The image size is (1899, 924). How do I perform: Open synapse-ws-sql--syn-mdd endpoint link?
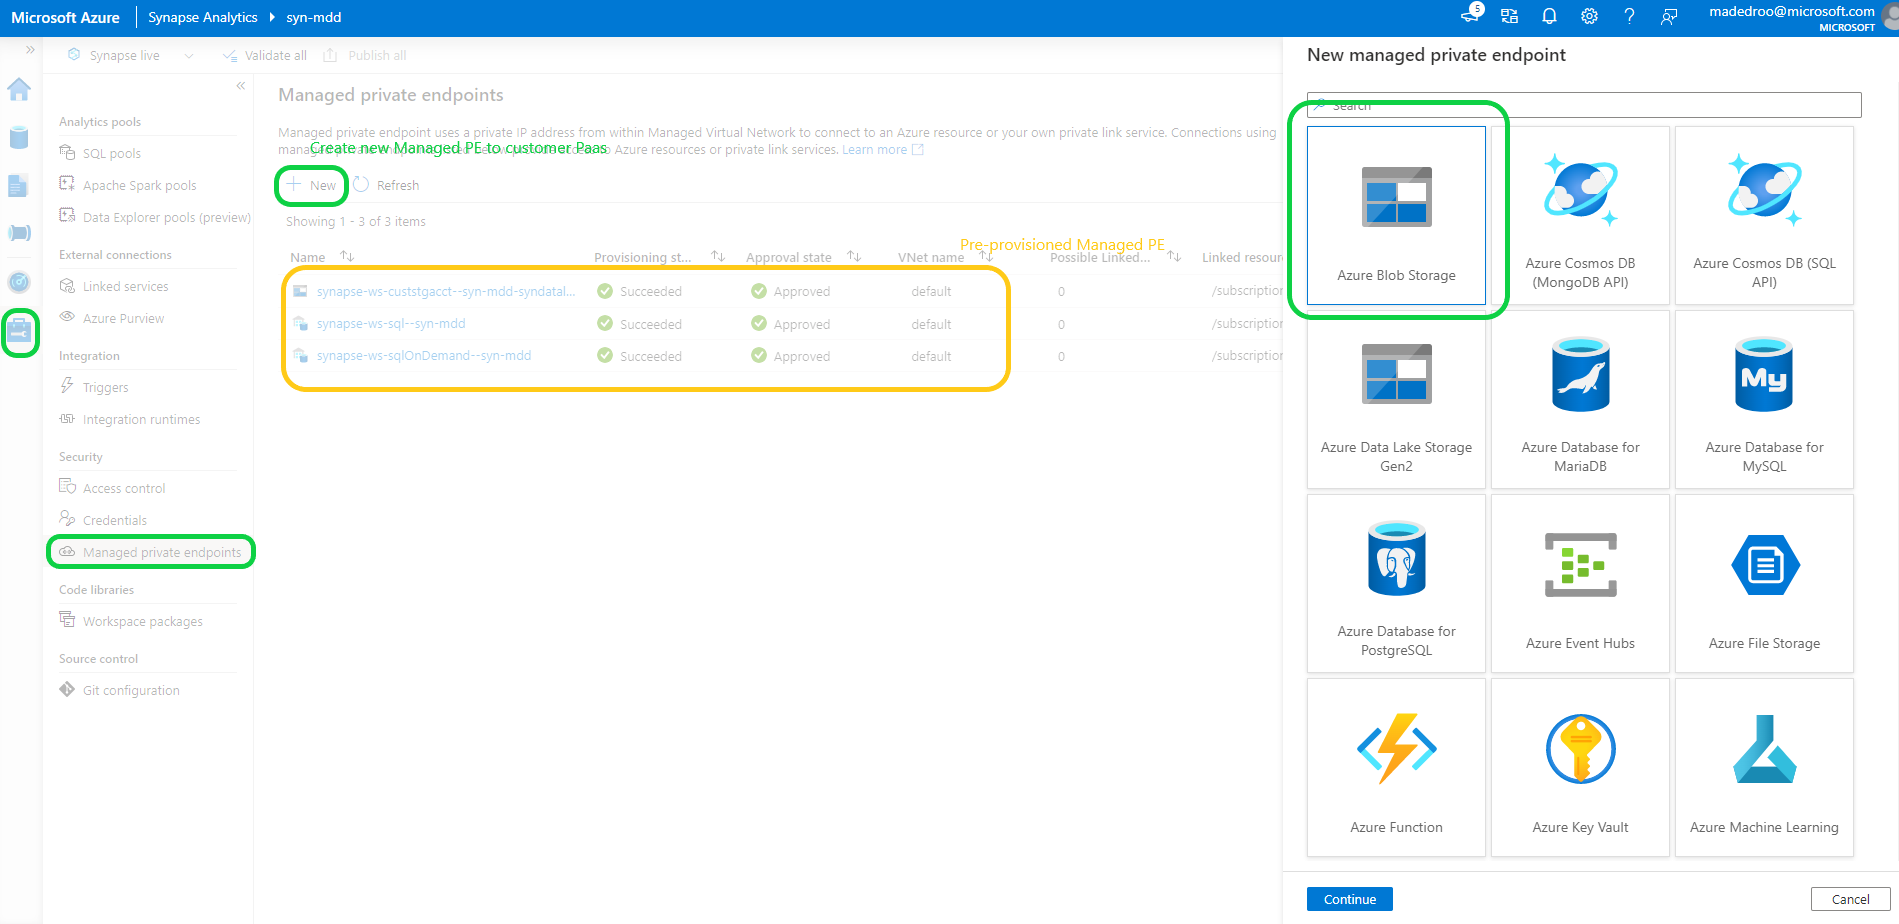pyautogui.click(x=391, y=323)
